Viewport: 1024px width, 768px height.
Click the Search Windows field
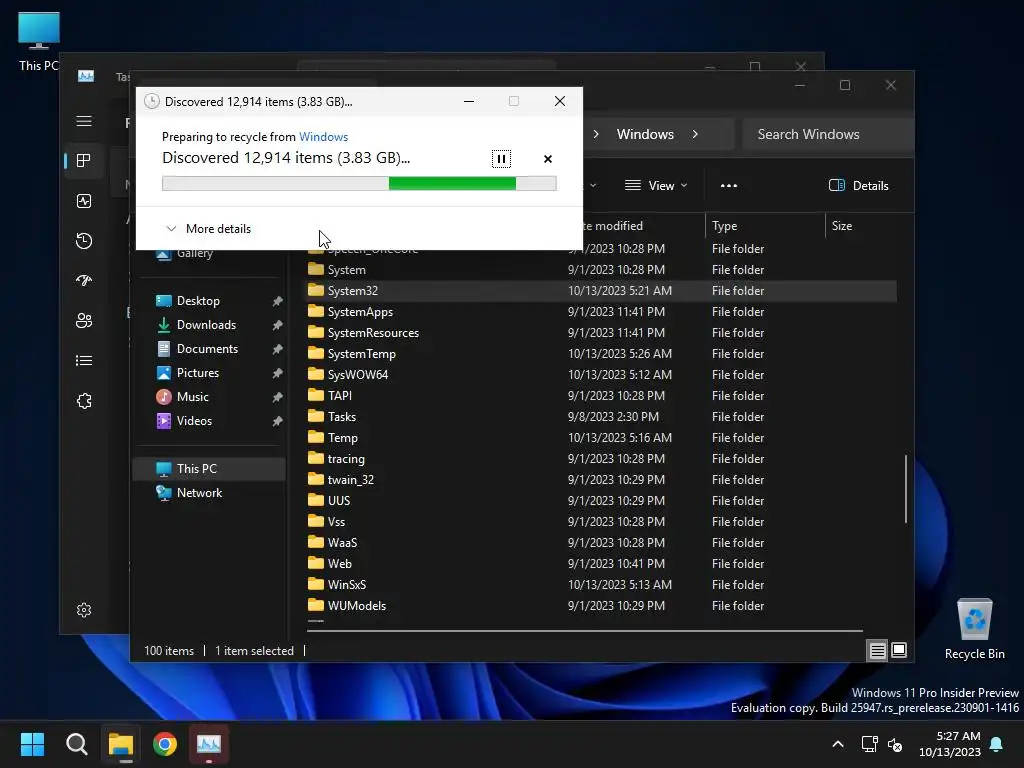coord(827,134)
